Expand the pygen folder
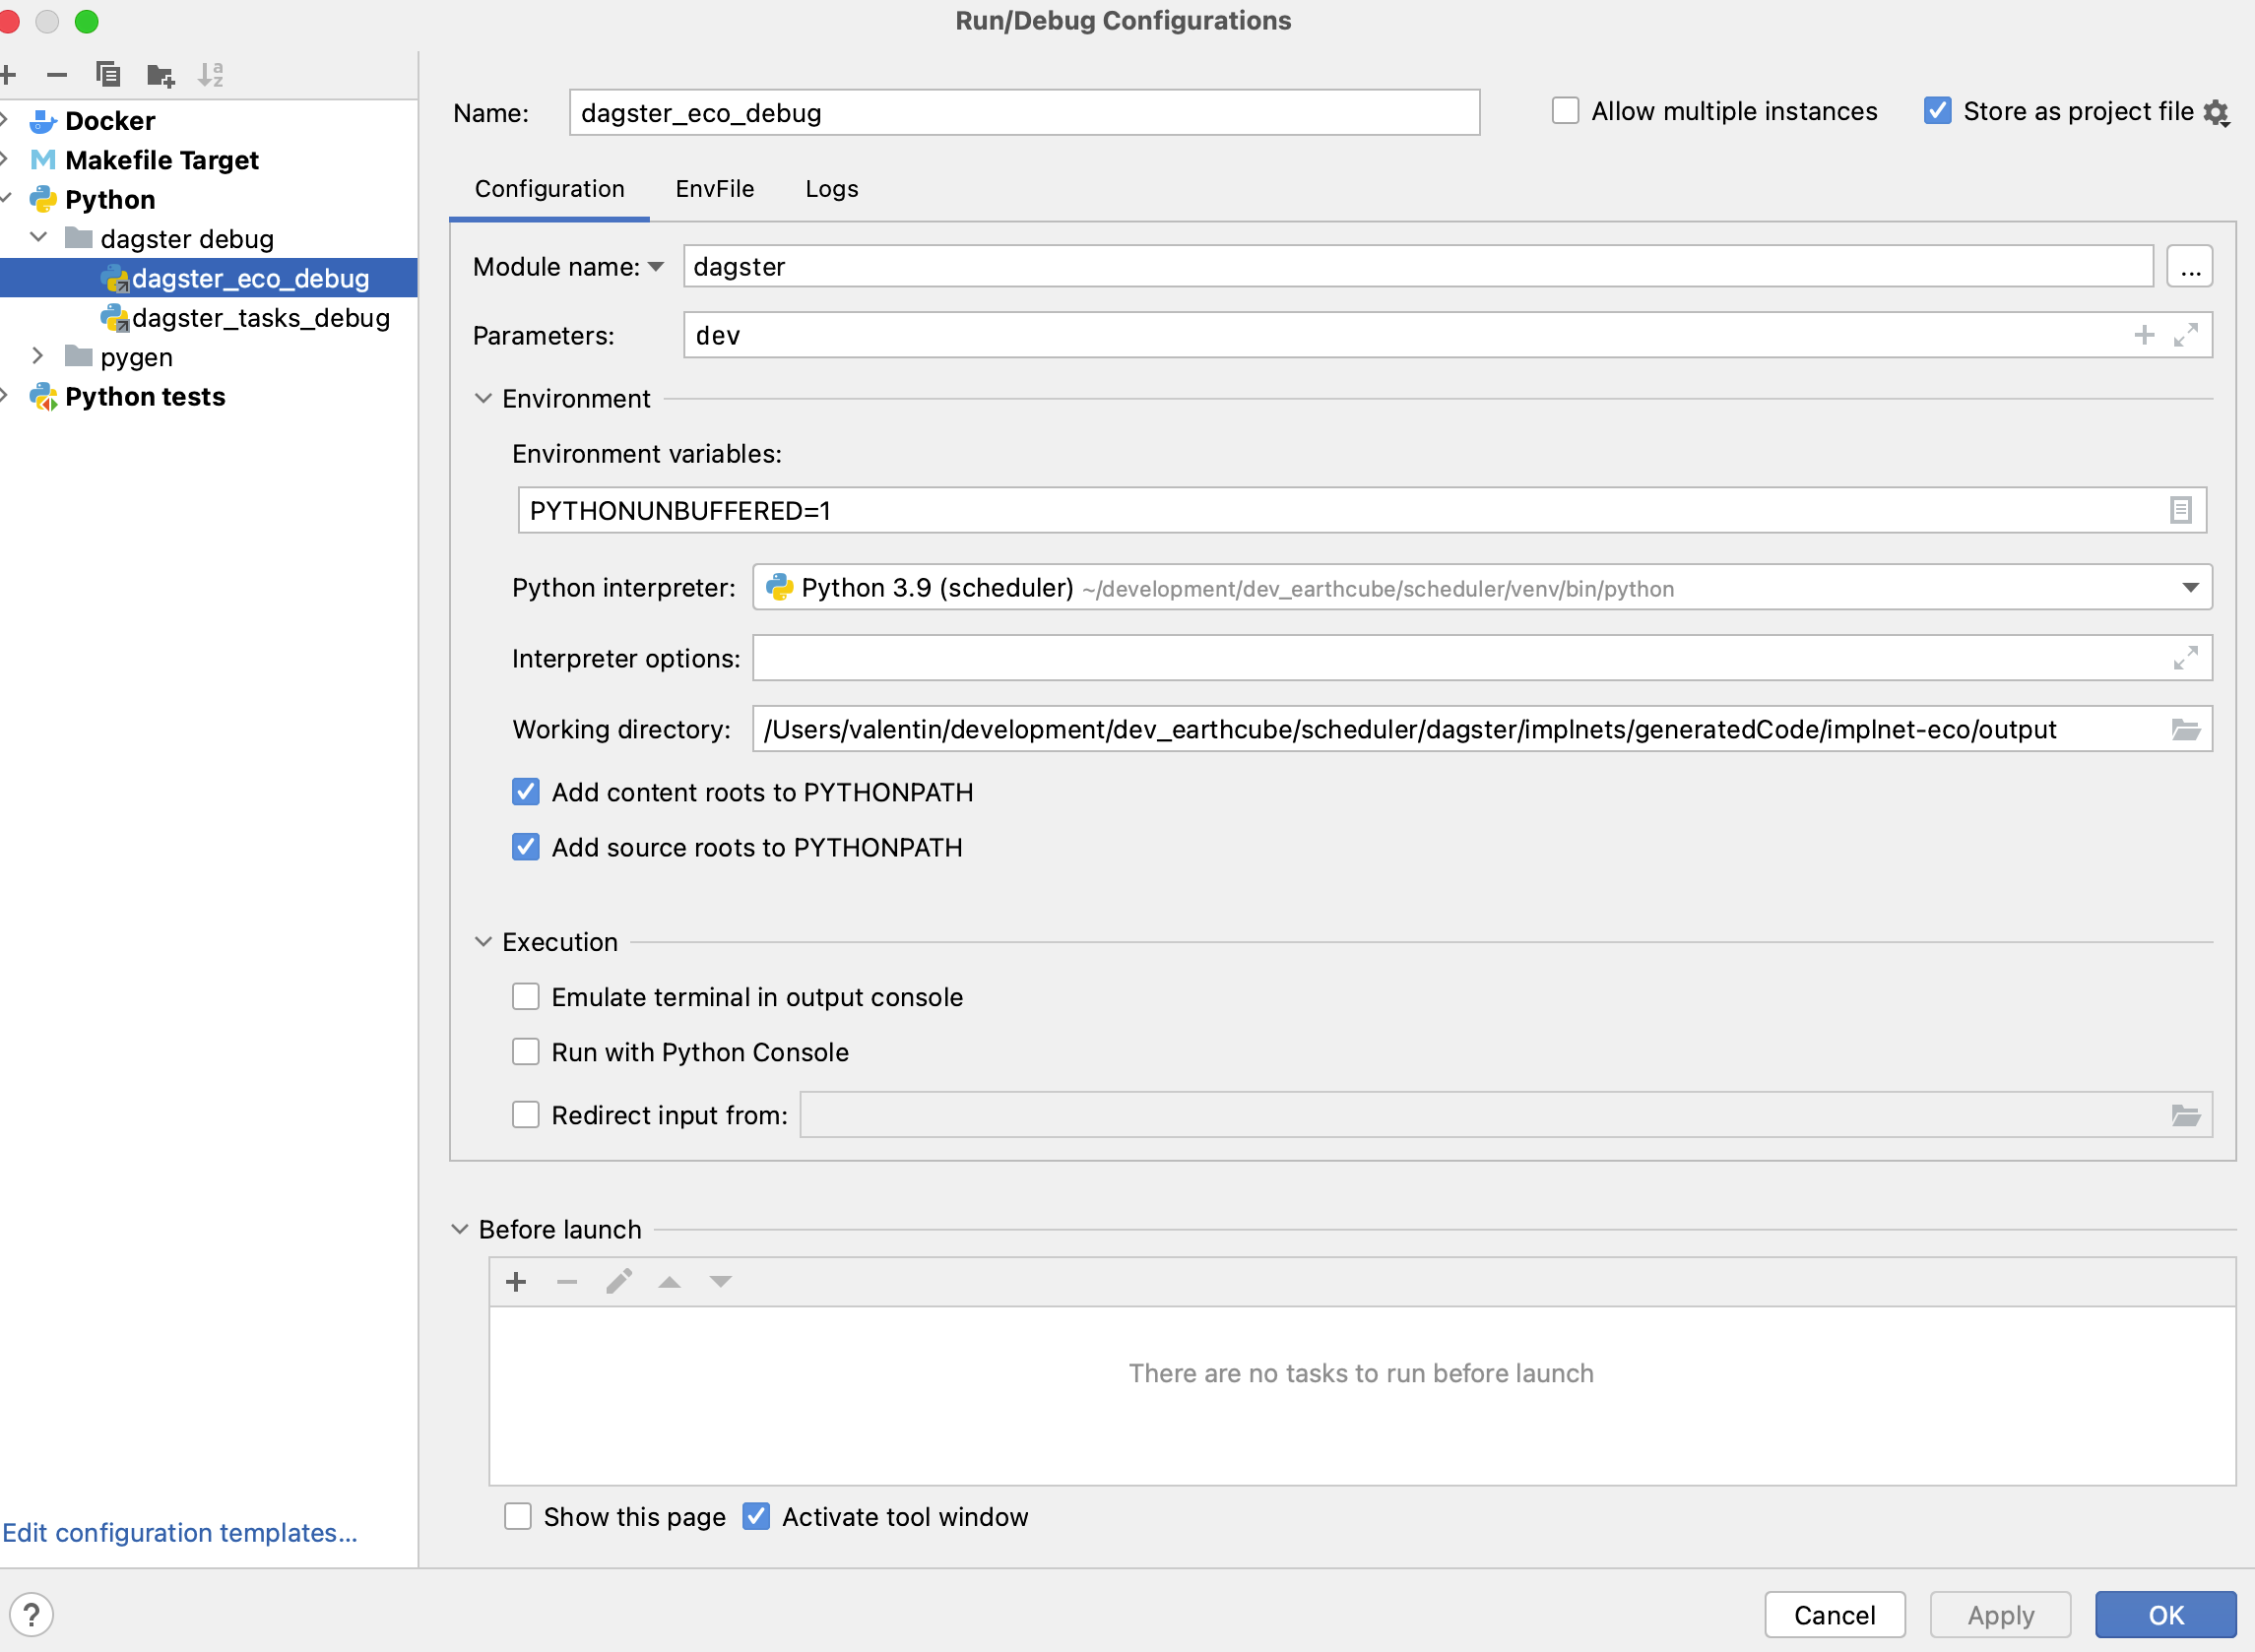Screen dimensions: 2255x1652 tap(39, 356)
